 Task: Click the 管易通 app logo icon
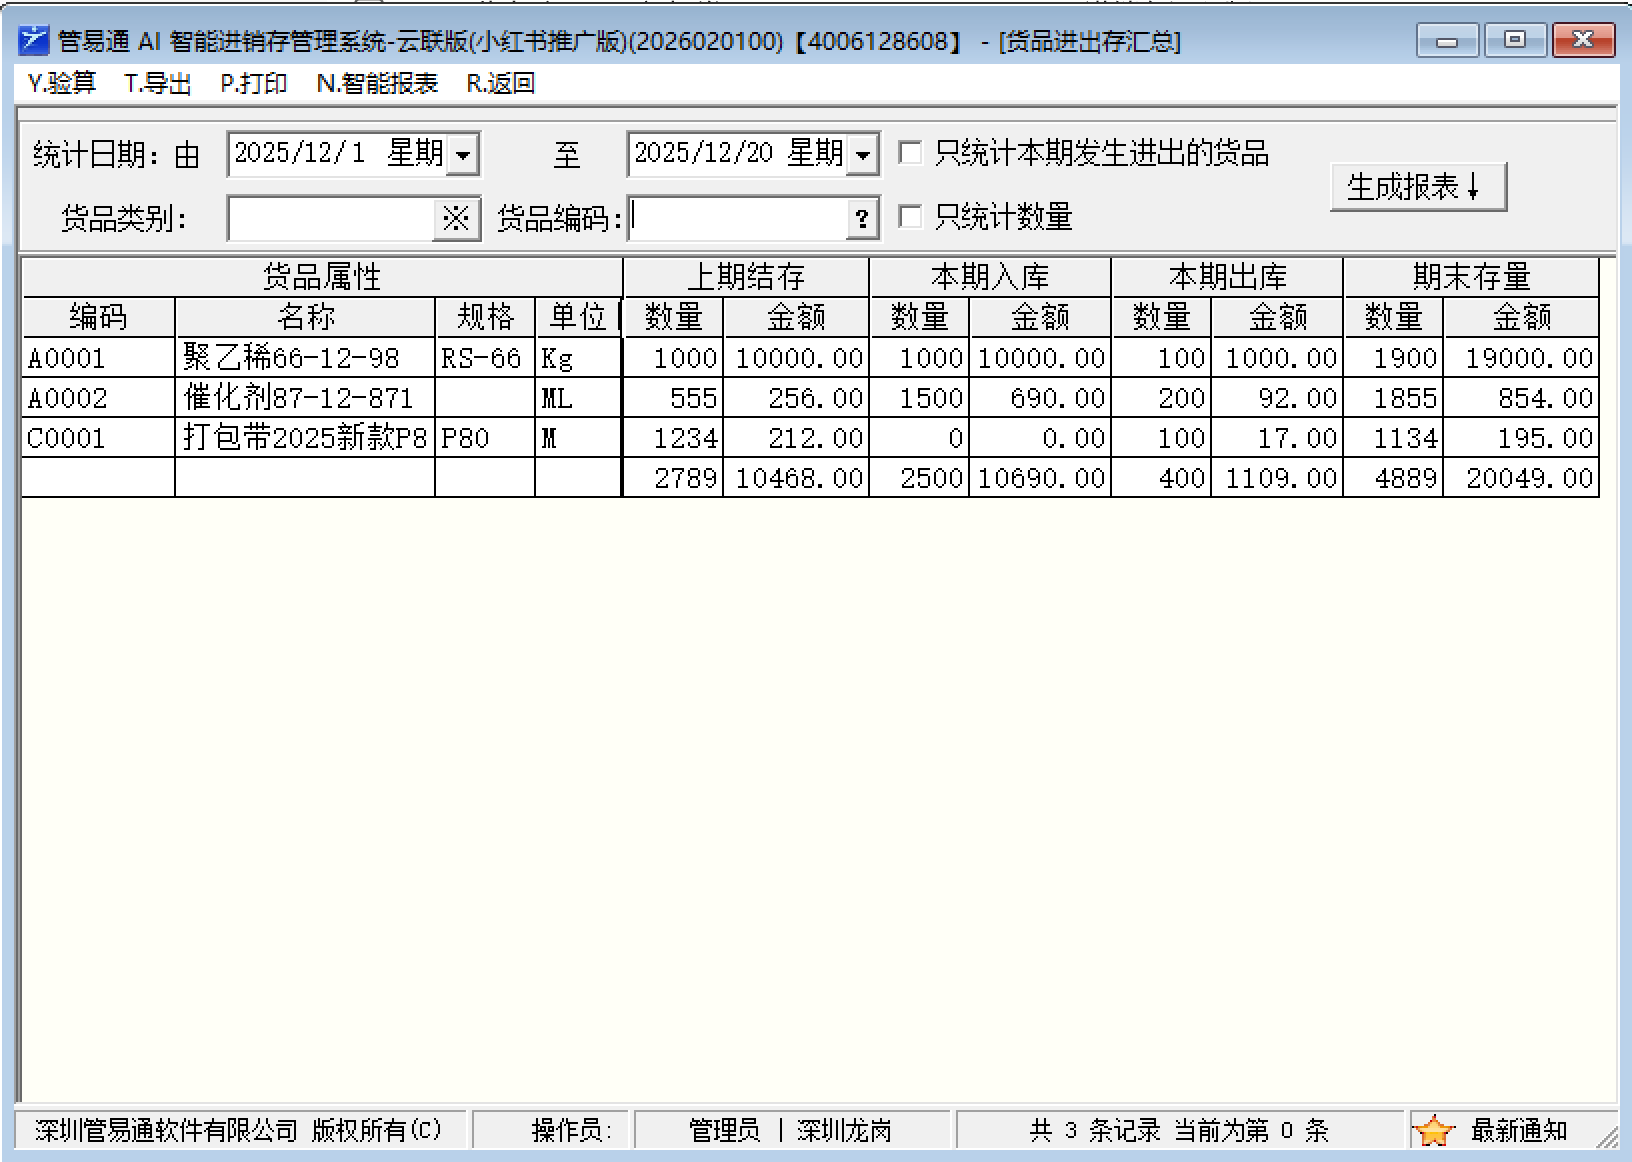(34, 41)
